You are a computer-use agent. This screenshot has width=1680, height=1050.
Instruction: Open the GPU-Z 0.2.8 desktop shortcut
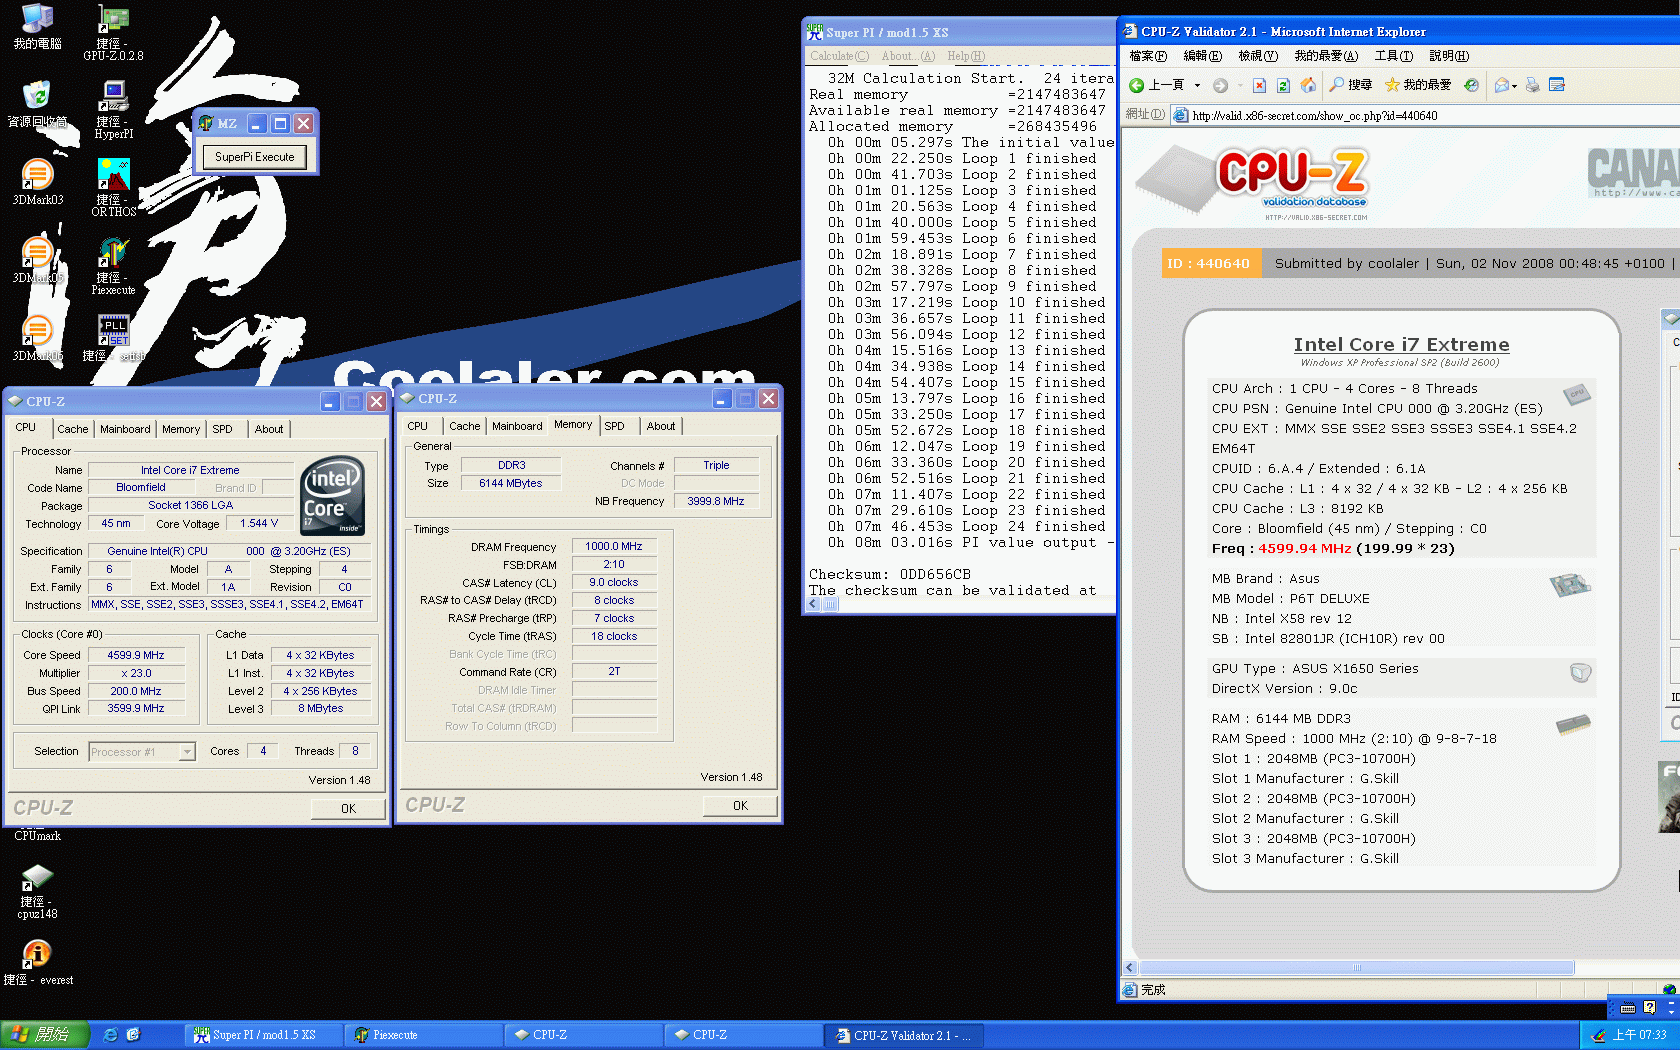point(113,33)
